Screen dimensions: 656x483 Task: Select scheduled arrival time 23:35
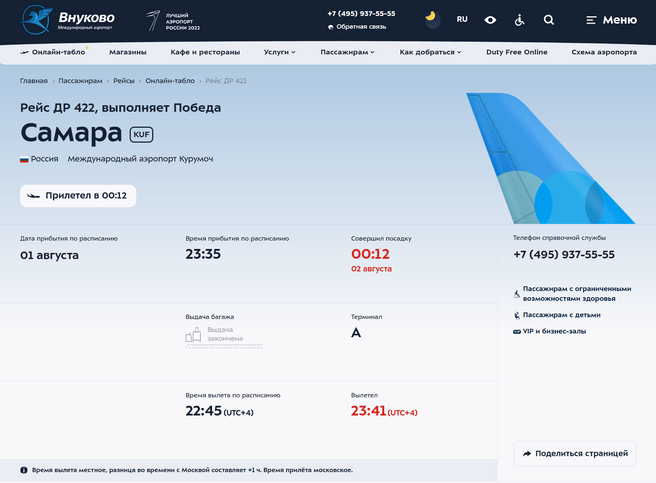(x=203, y=254)
